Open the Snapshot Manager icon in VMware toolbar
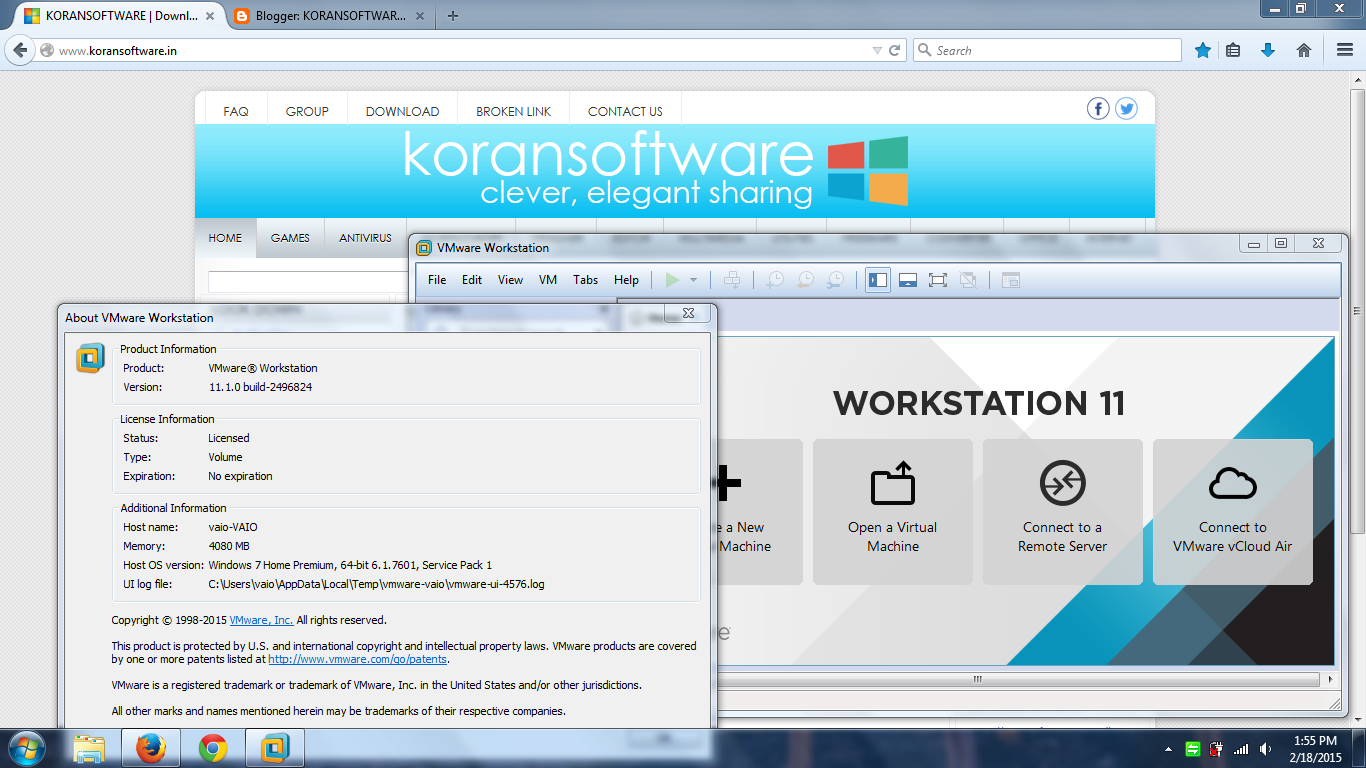The width and height of the screenshot is (1366, 768). [834, 280]
